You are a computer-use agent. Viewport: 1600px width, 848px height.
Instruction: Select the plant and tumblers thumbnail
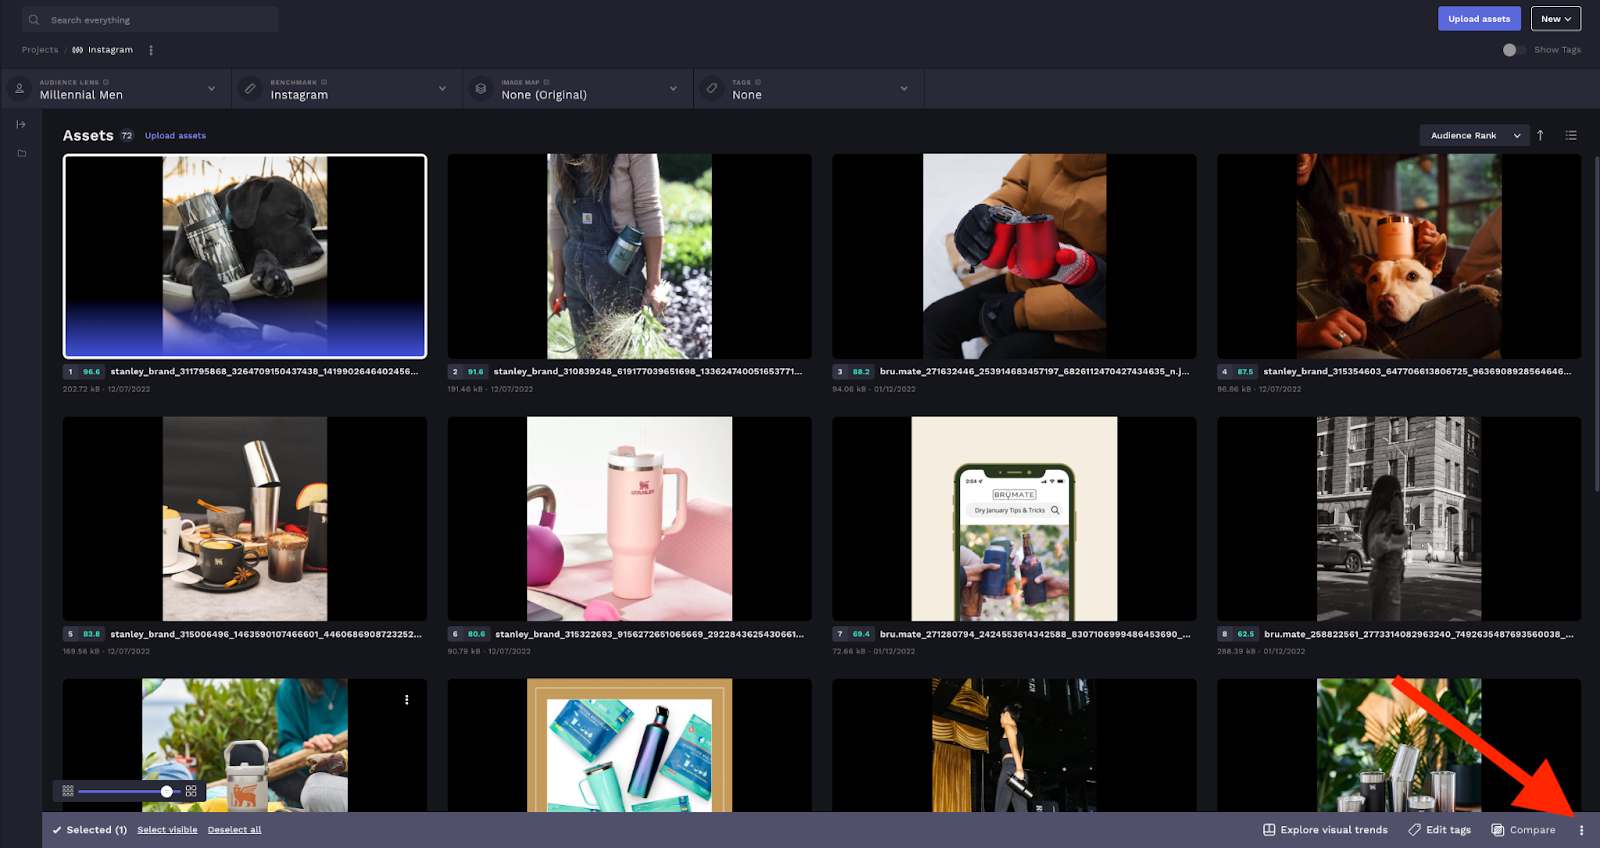[x=1399, y=745]
